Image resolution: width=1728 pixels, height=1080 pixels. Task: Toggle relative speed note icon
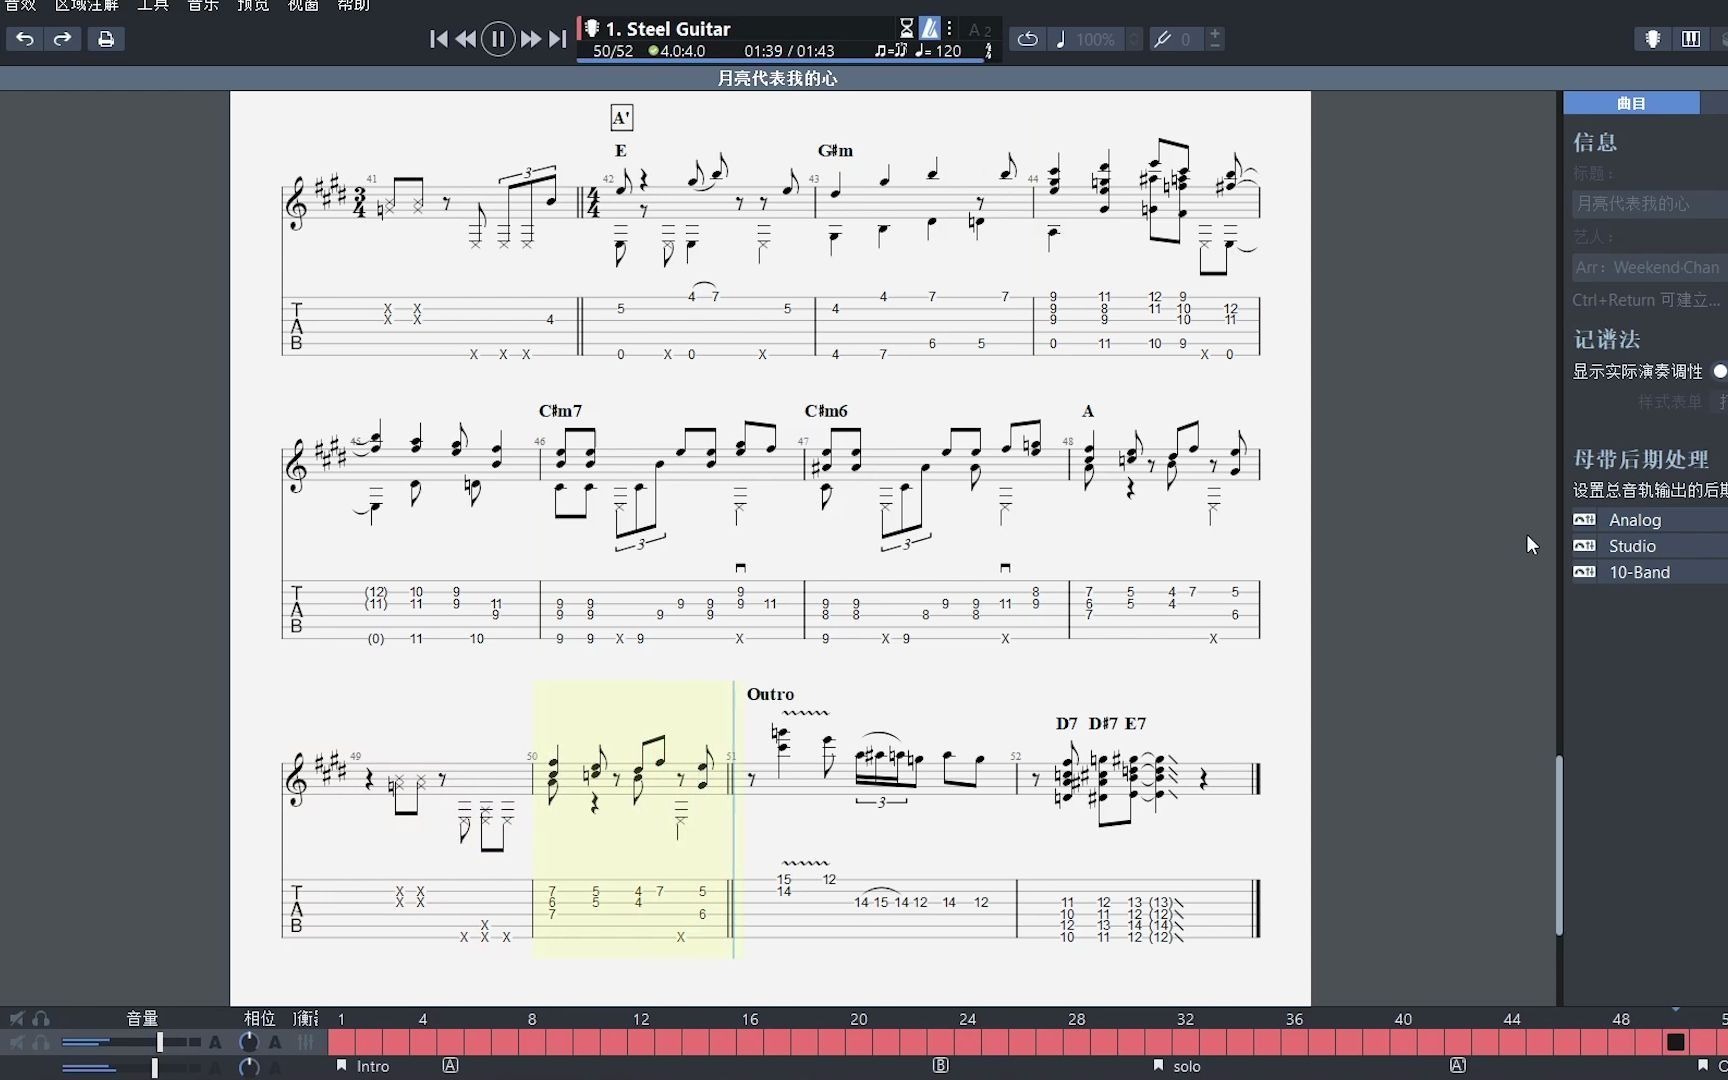pos(1060,39)
